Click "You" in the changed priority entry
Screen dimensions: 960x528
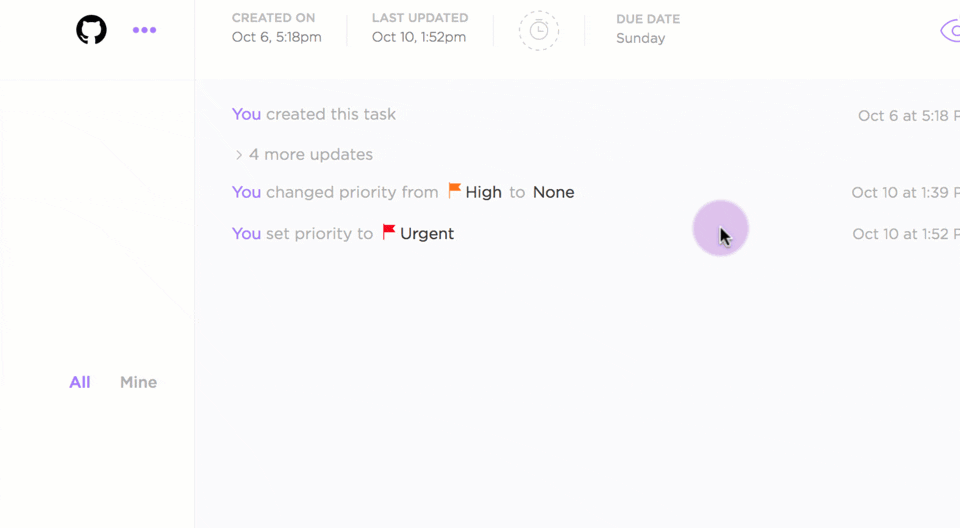click(x=246, y=192)
